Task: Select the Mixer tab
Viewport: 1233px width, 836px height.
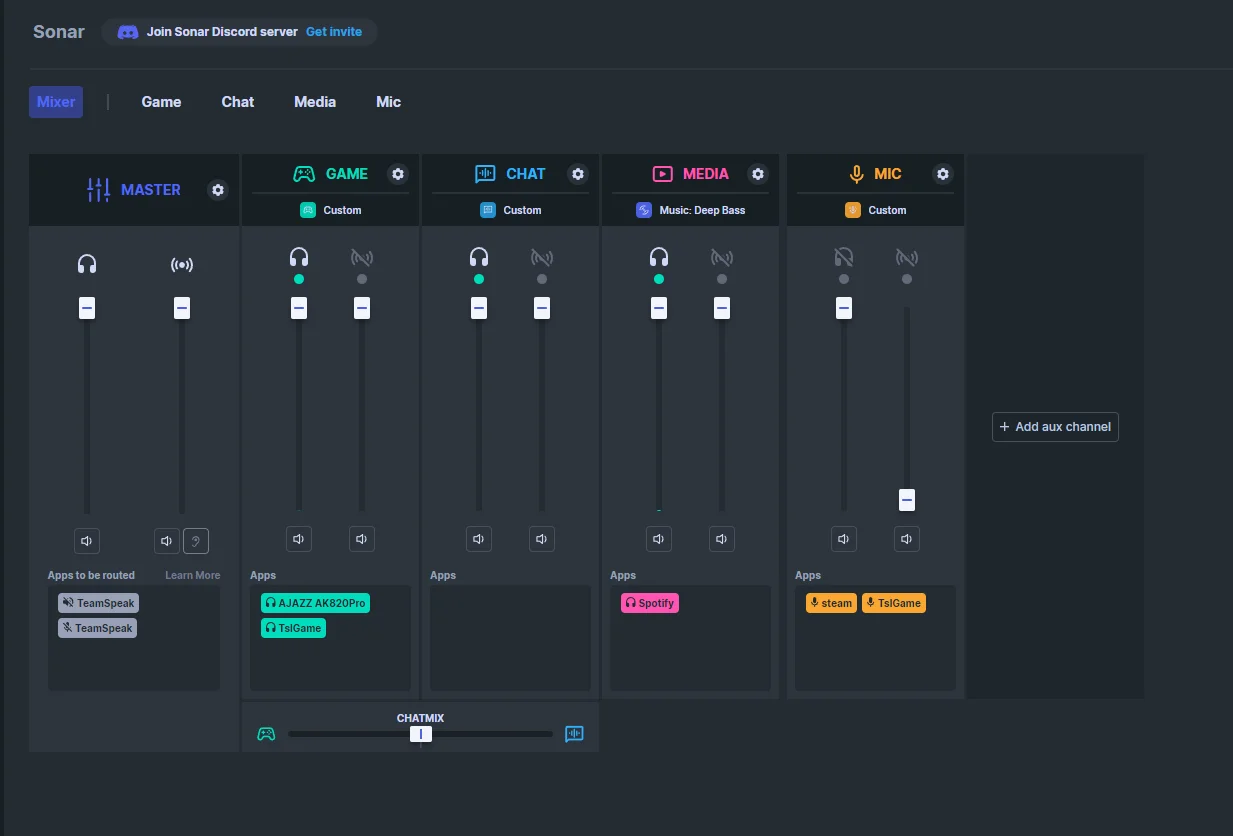Action: [56, 102]
